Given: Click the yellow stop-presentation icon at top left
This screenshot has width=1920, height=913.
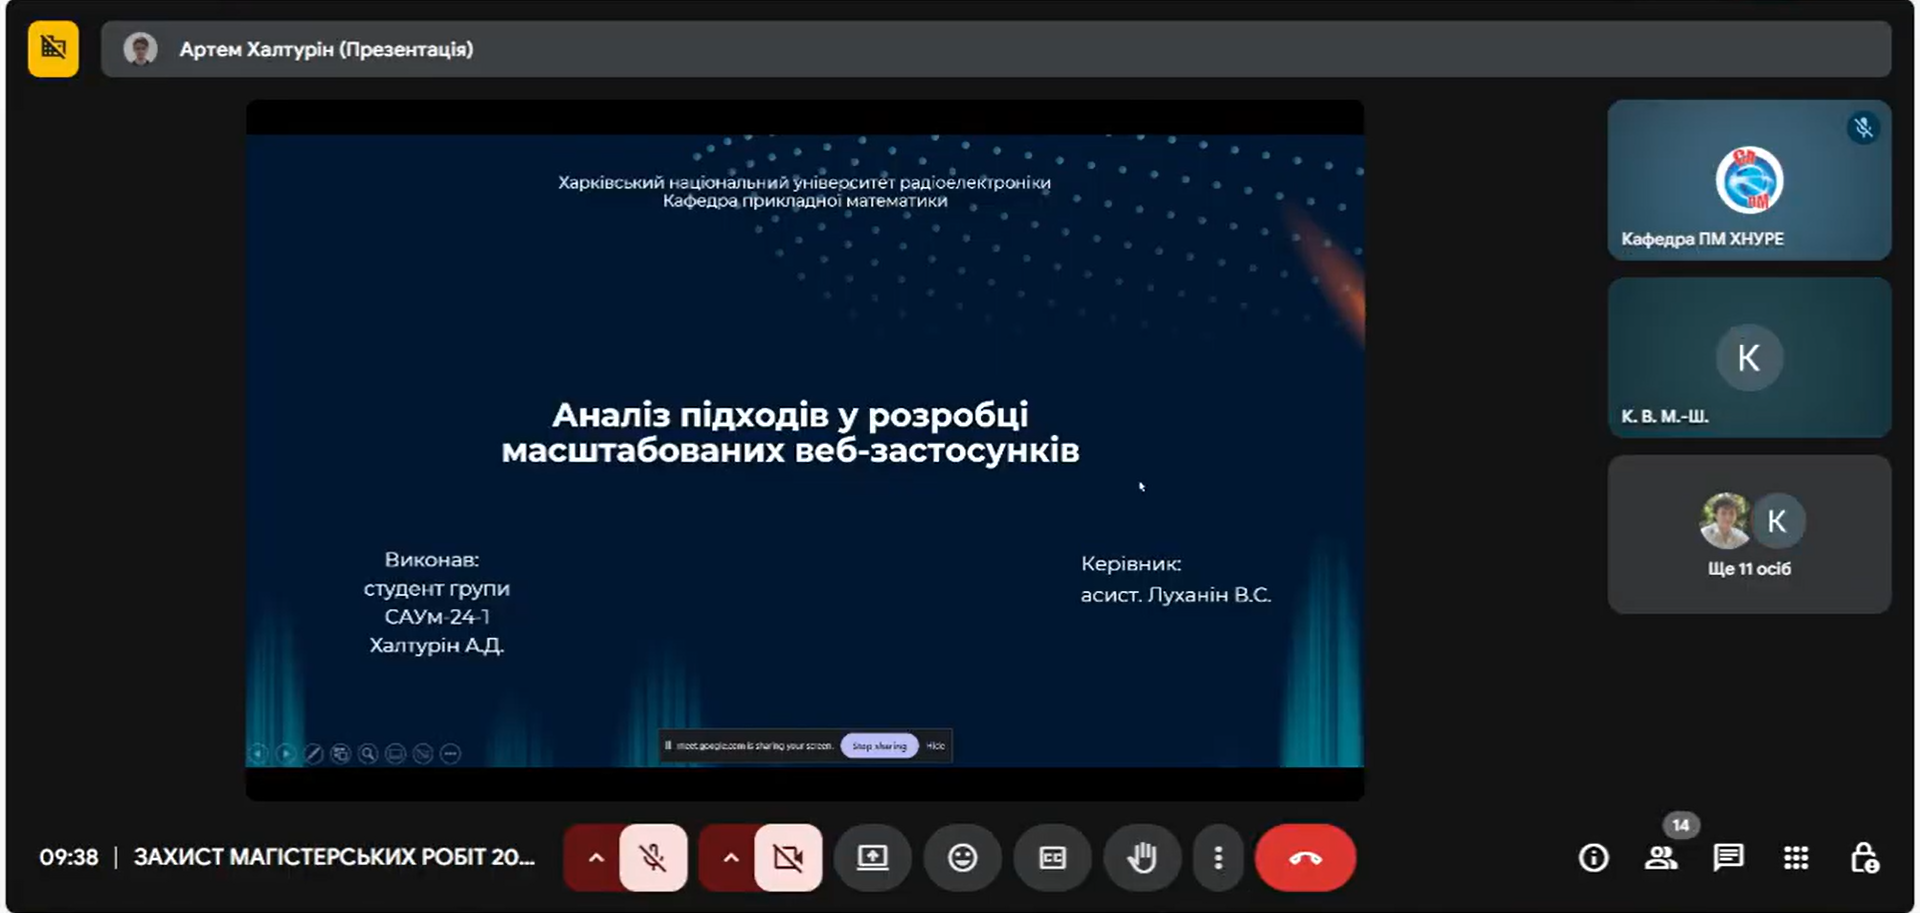Looking at the screenshot, I should [53, 48].
